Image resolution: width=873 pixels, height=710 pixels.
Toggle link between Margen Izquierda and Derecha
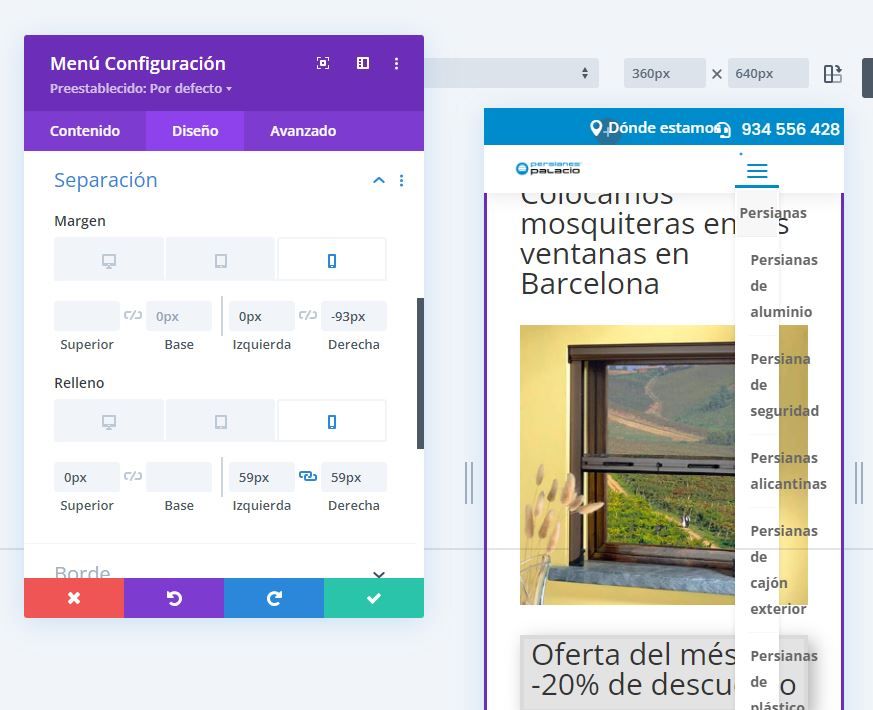click(x=308, y=315)
